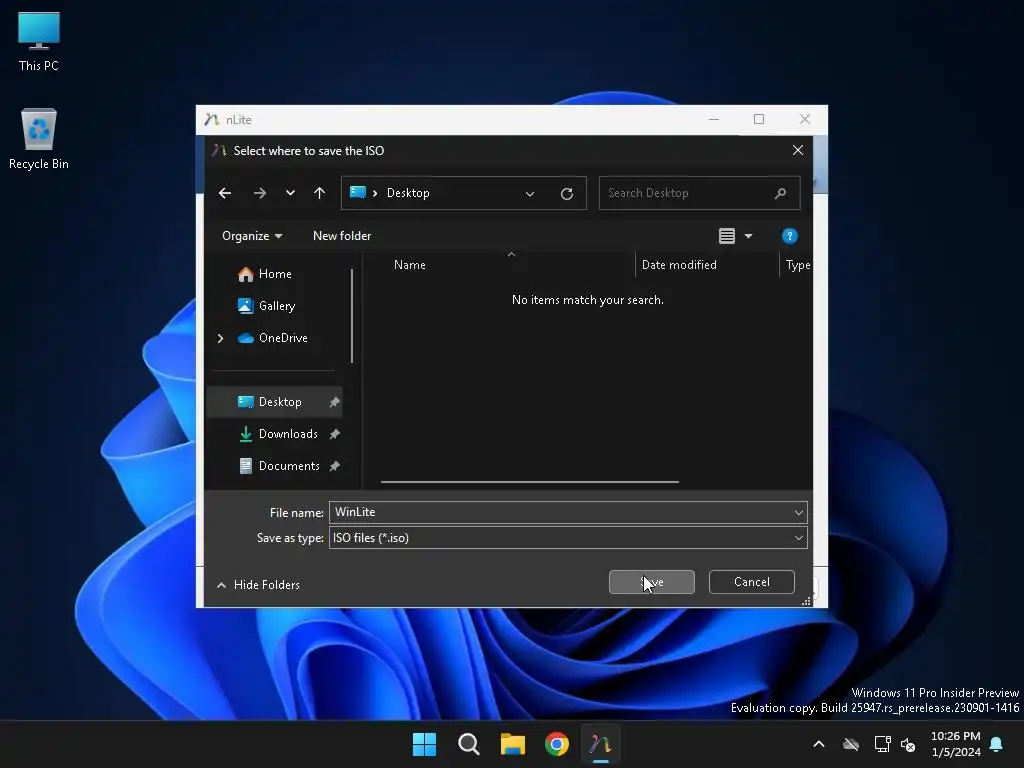Change the view layout icon
Image resolution: width=1024 pixels, height=768 pixels.
coord(727,236)
